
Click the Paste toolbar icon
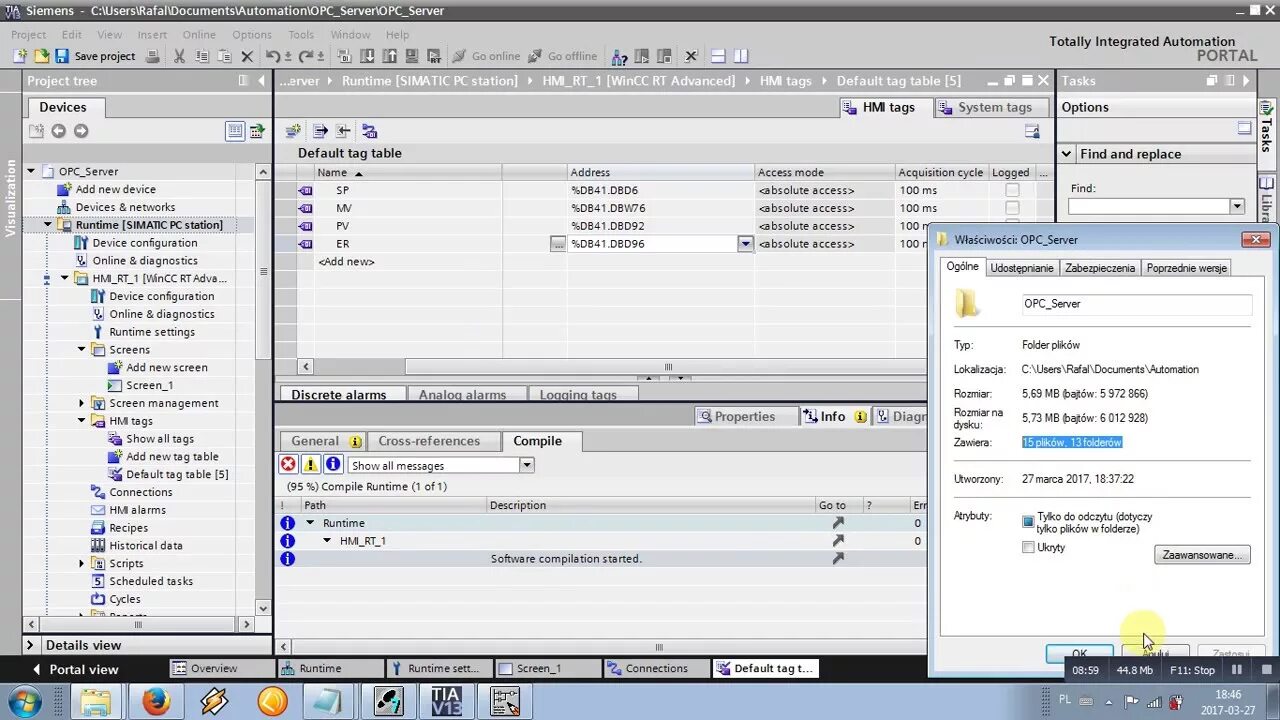click(x=223, y=56)
